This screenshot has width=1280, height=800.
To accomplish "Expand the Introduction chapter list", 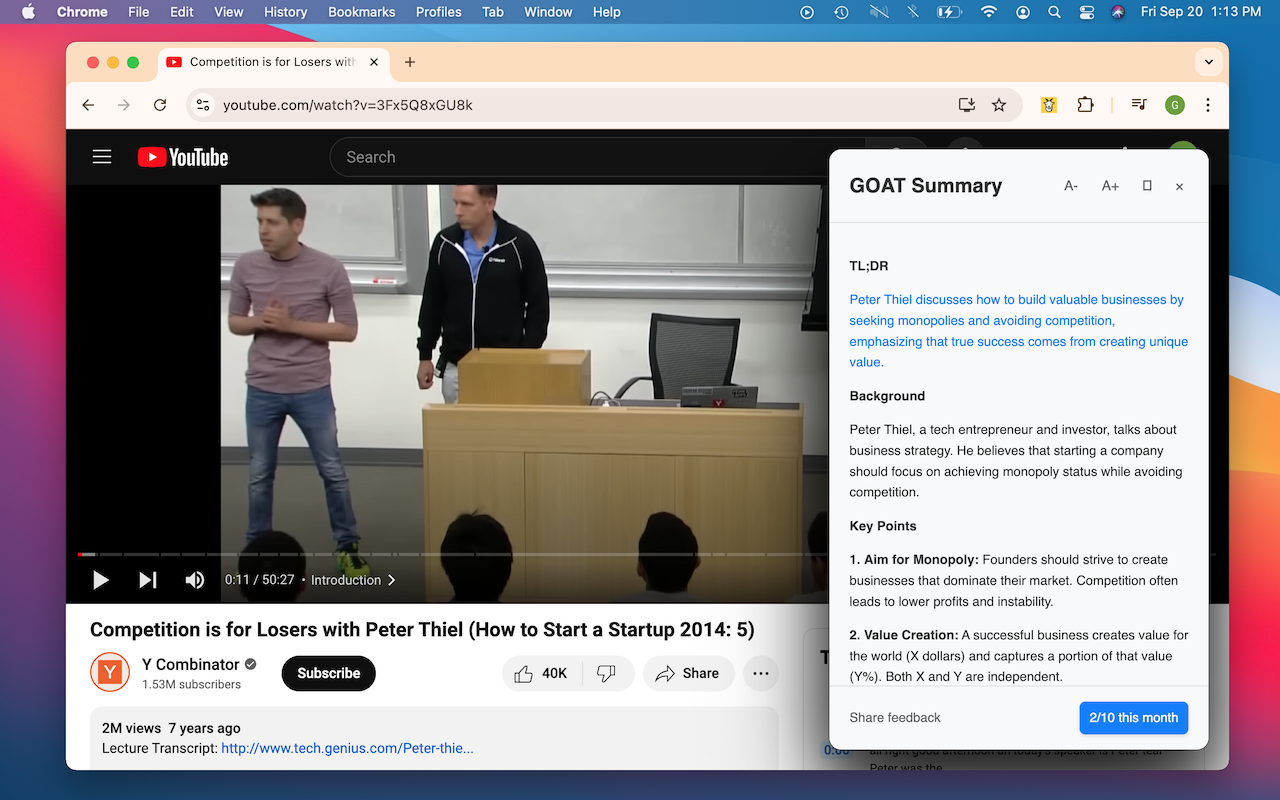I will click(x=353, y=580).
